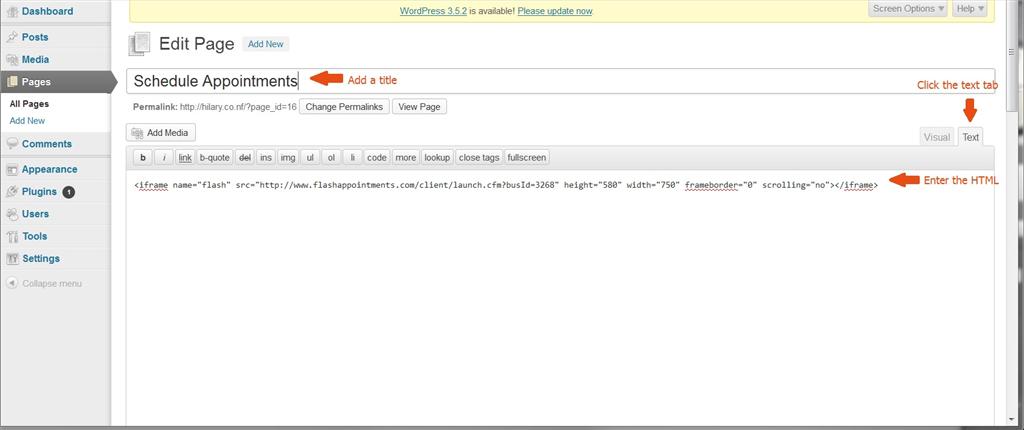Click into the page title field

click(560, 81)
